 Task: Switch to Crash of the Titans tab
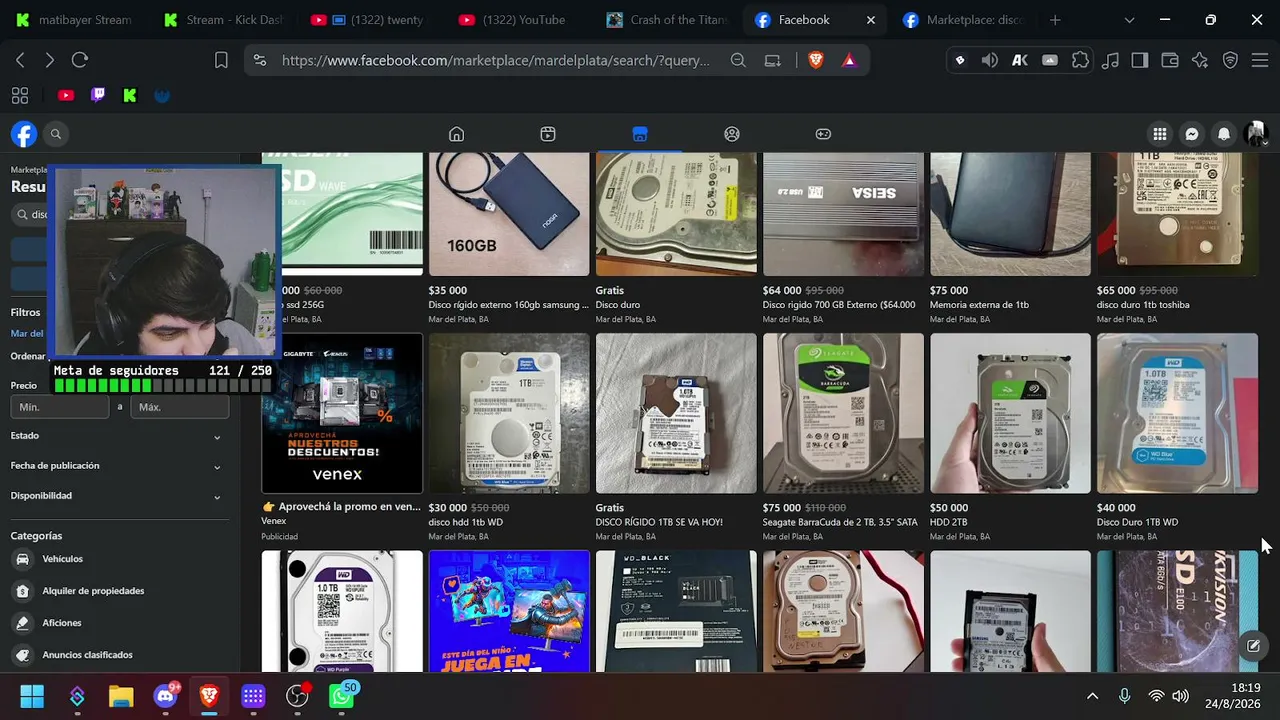coord(668,20)
